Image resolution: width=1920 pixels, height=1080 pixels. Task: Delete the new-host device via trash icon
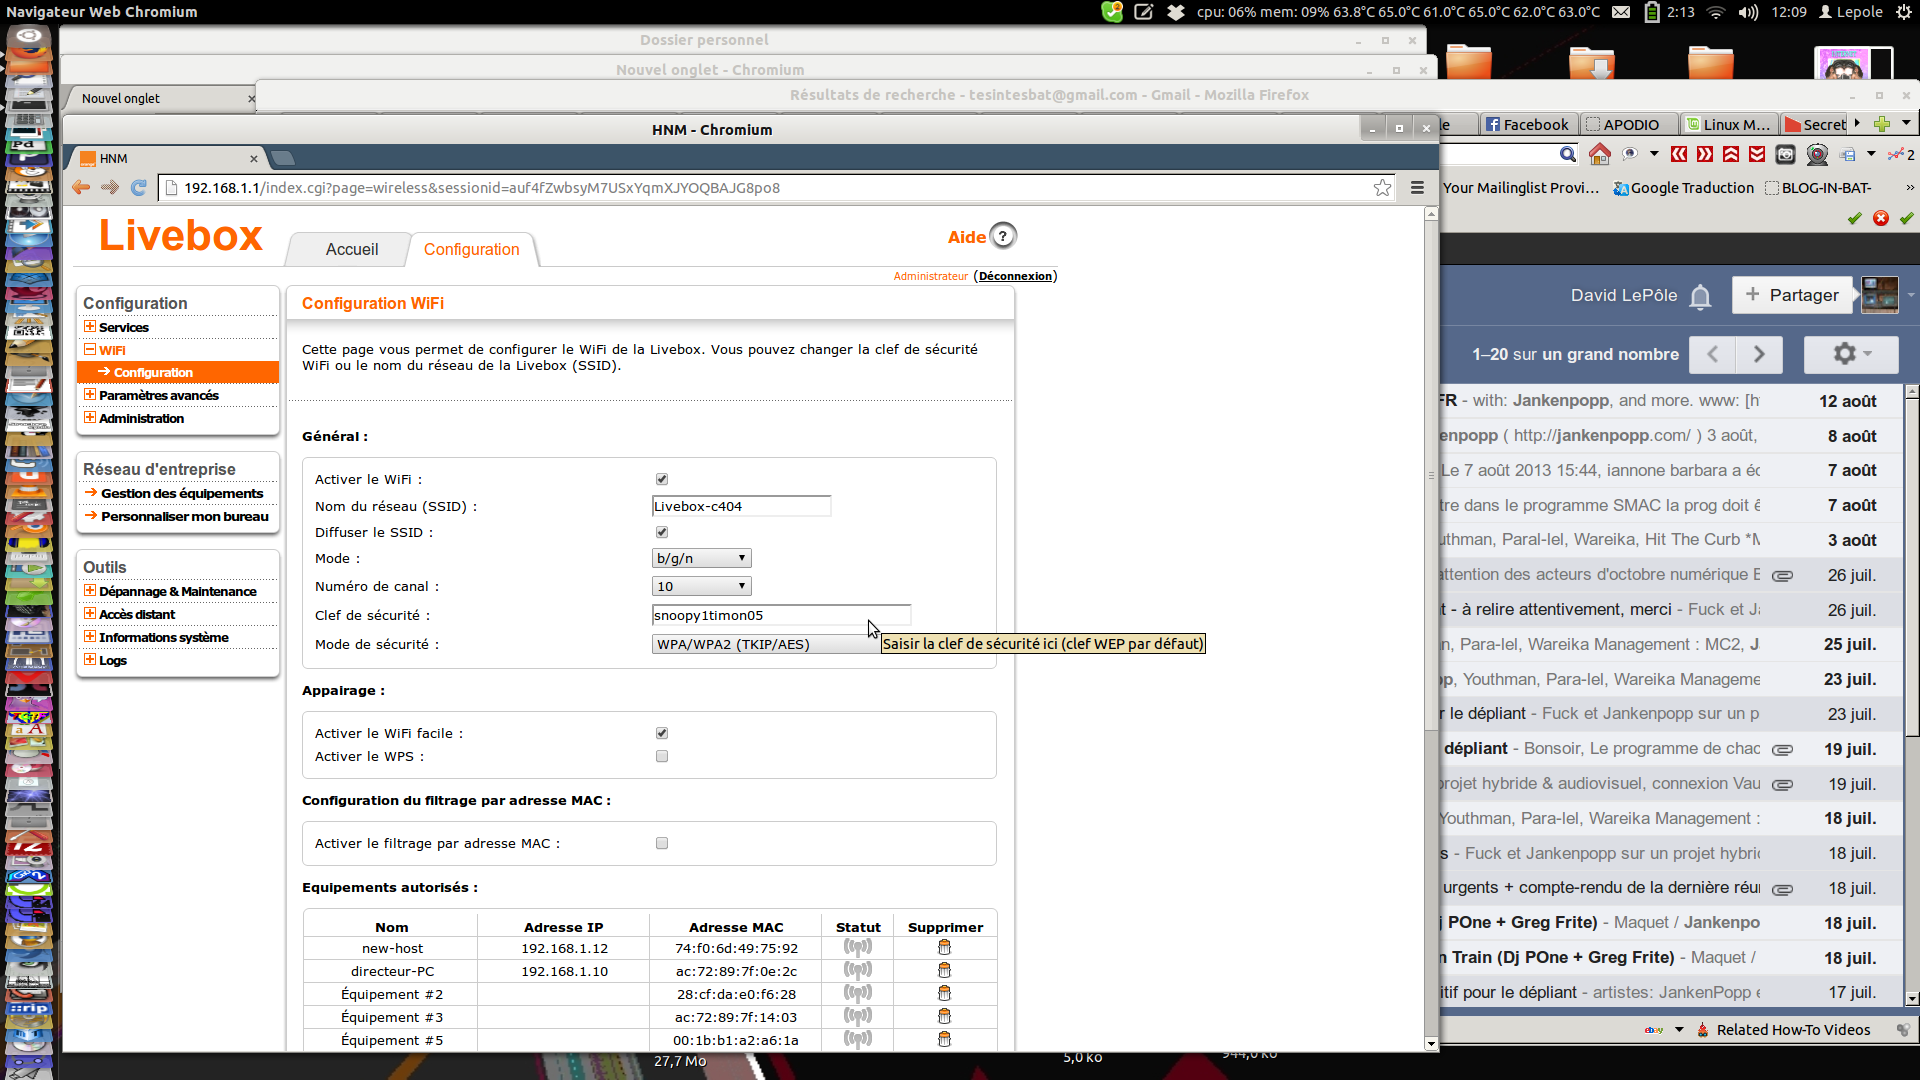tap(944, 947)
